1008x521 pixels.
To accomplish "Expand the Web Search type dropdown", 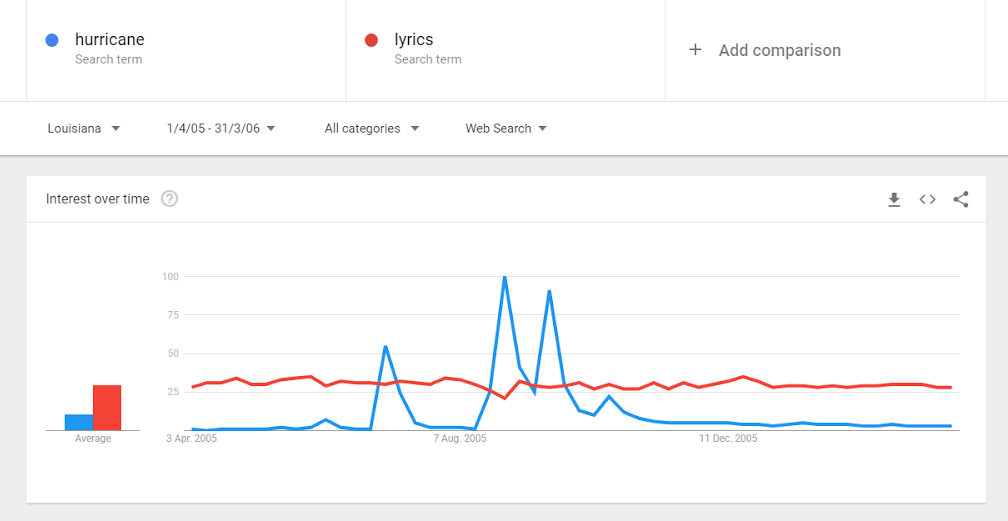I will [x=506, y=129].
